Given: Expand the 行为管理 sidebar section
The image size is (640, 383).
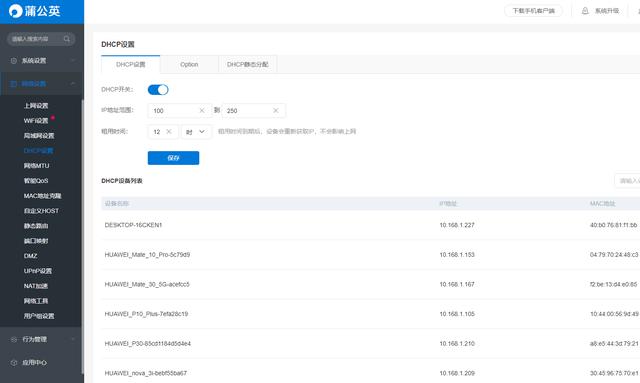Looking at the screenshot, I should pos(73,339).
